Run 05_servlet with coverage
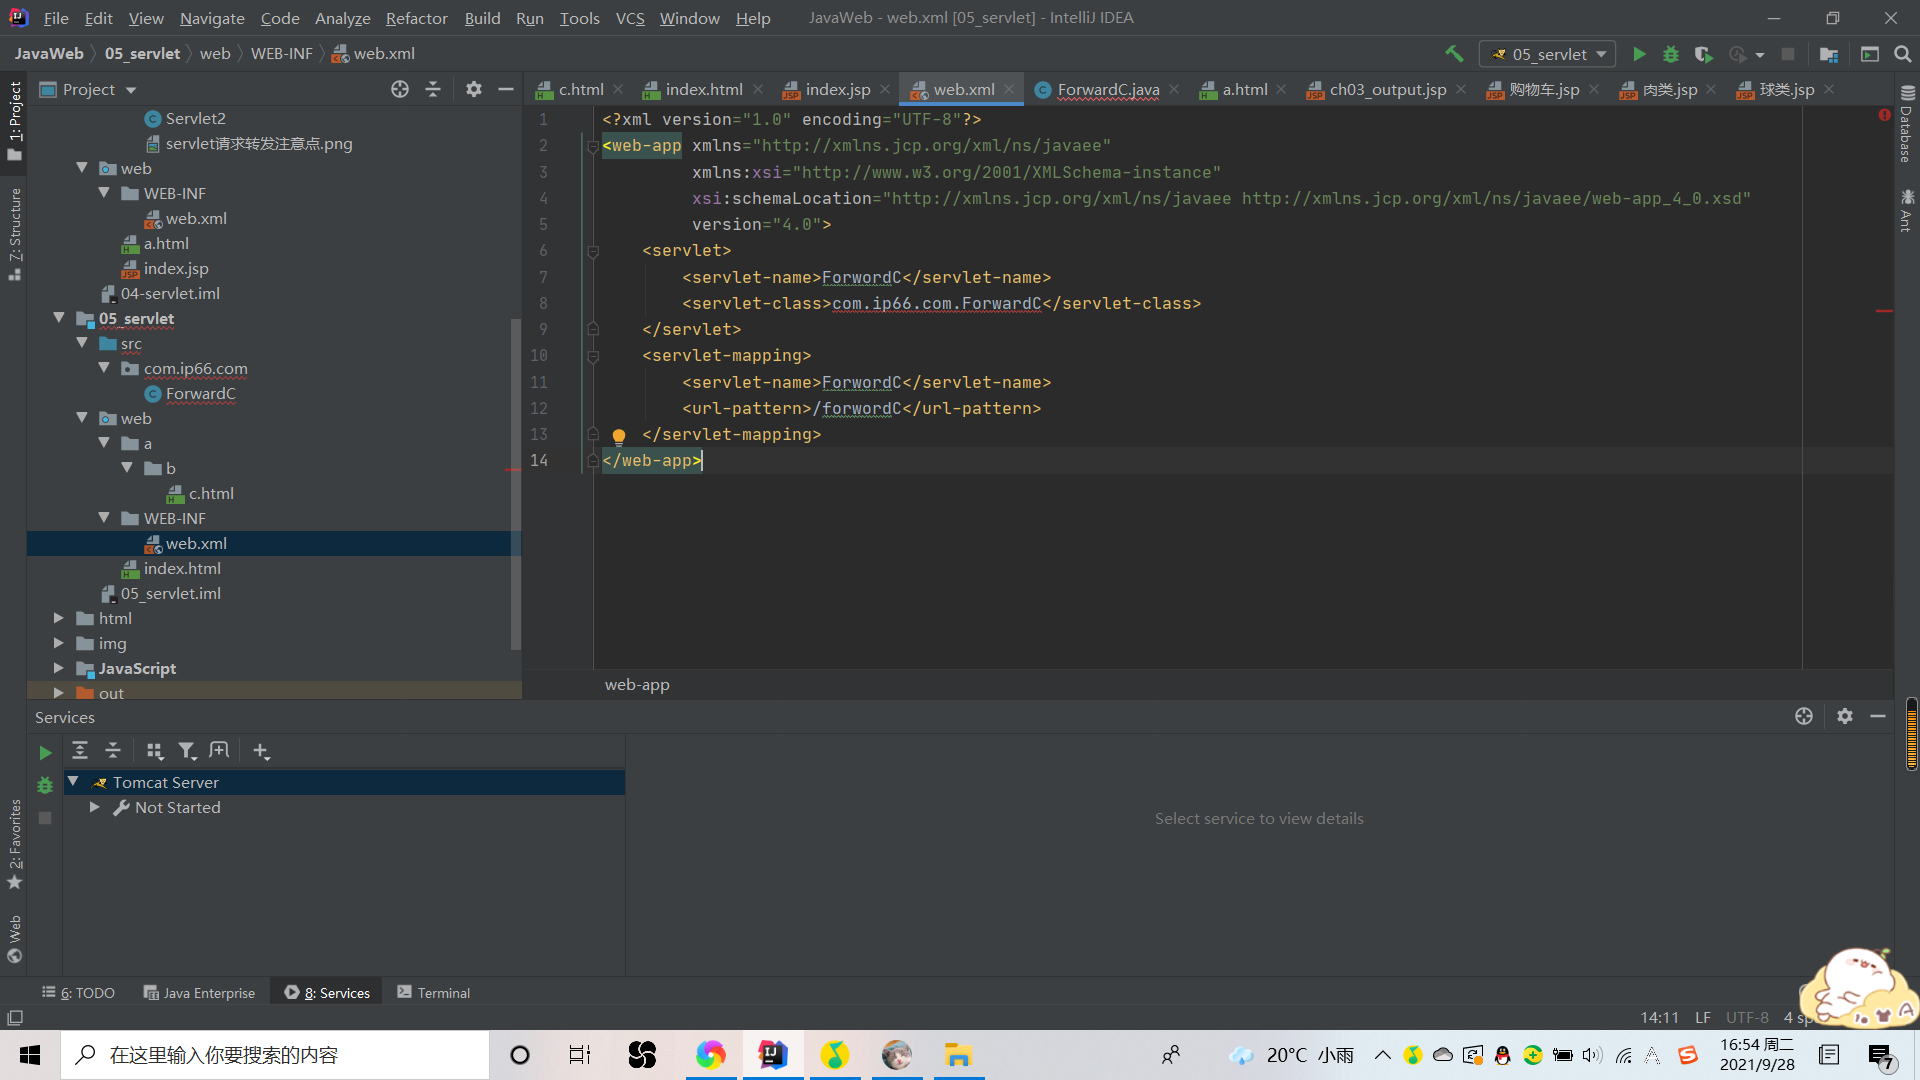Screen dimensions: 1920x1080 [x=1703, y=54]
